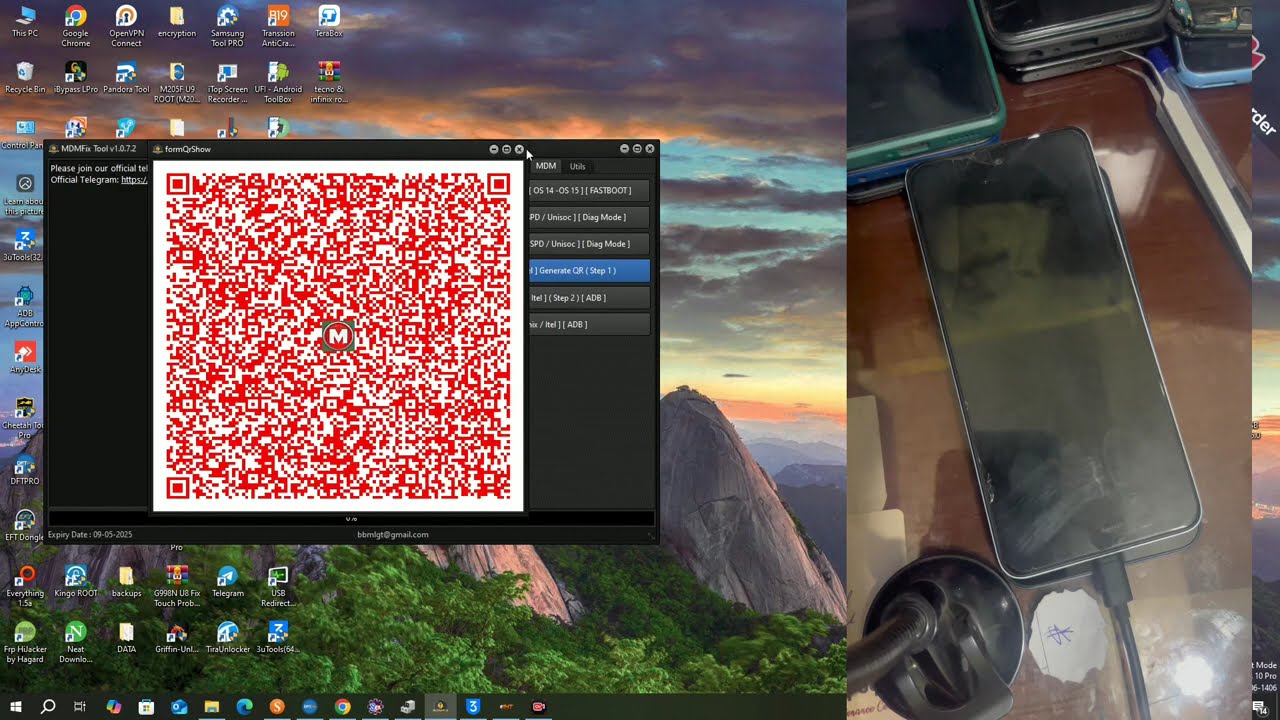Launch iBypass LPro shortcut
Screen dimensions: 1280x720
pyautogui.click(x=75, y=78)
